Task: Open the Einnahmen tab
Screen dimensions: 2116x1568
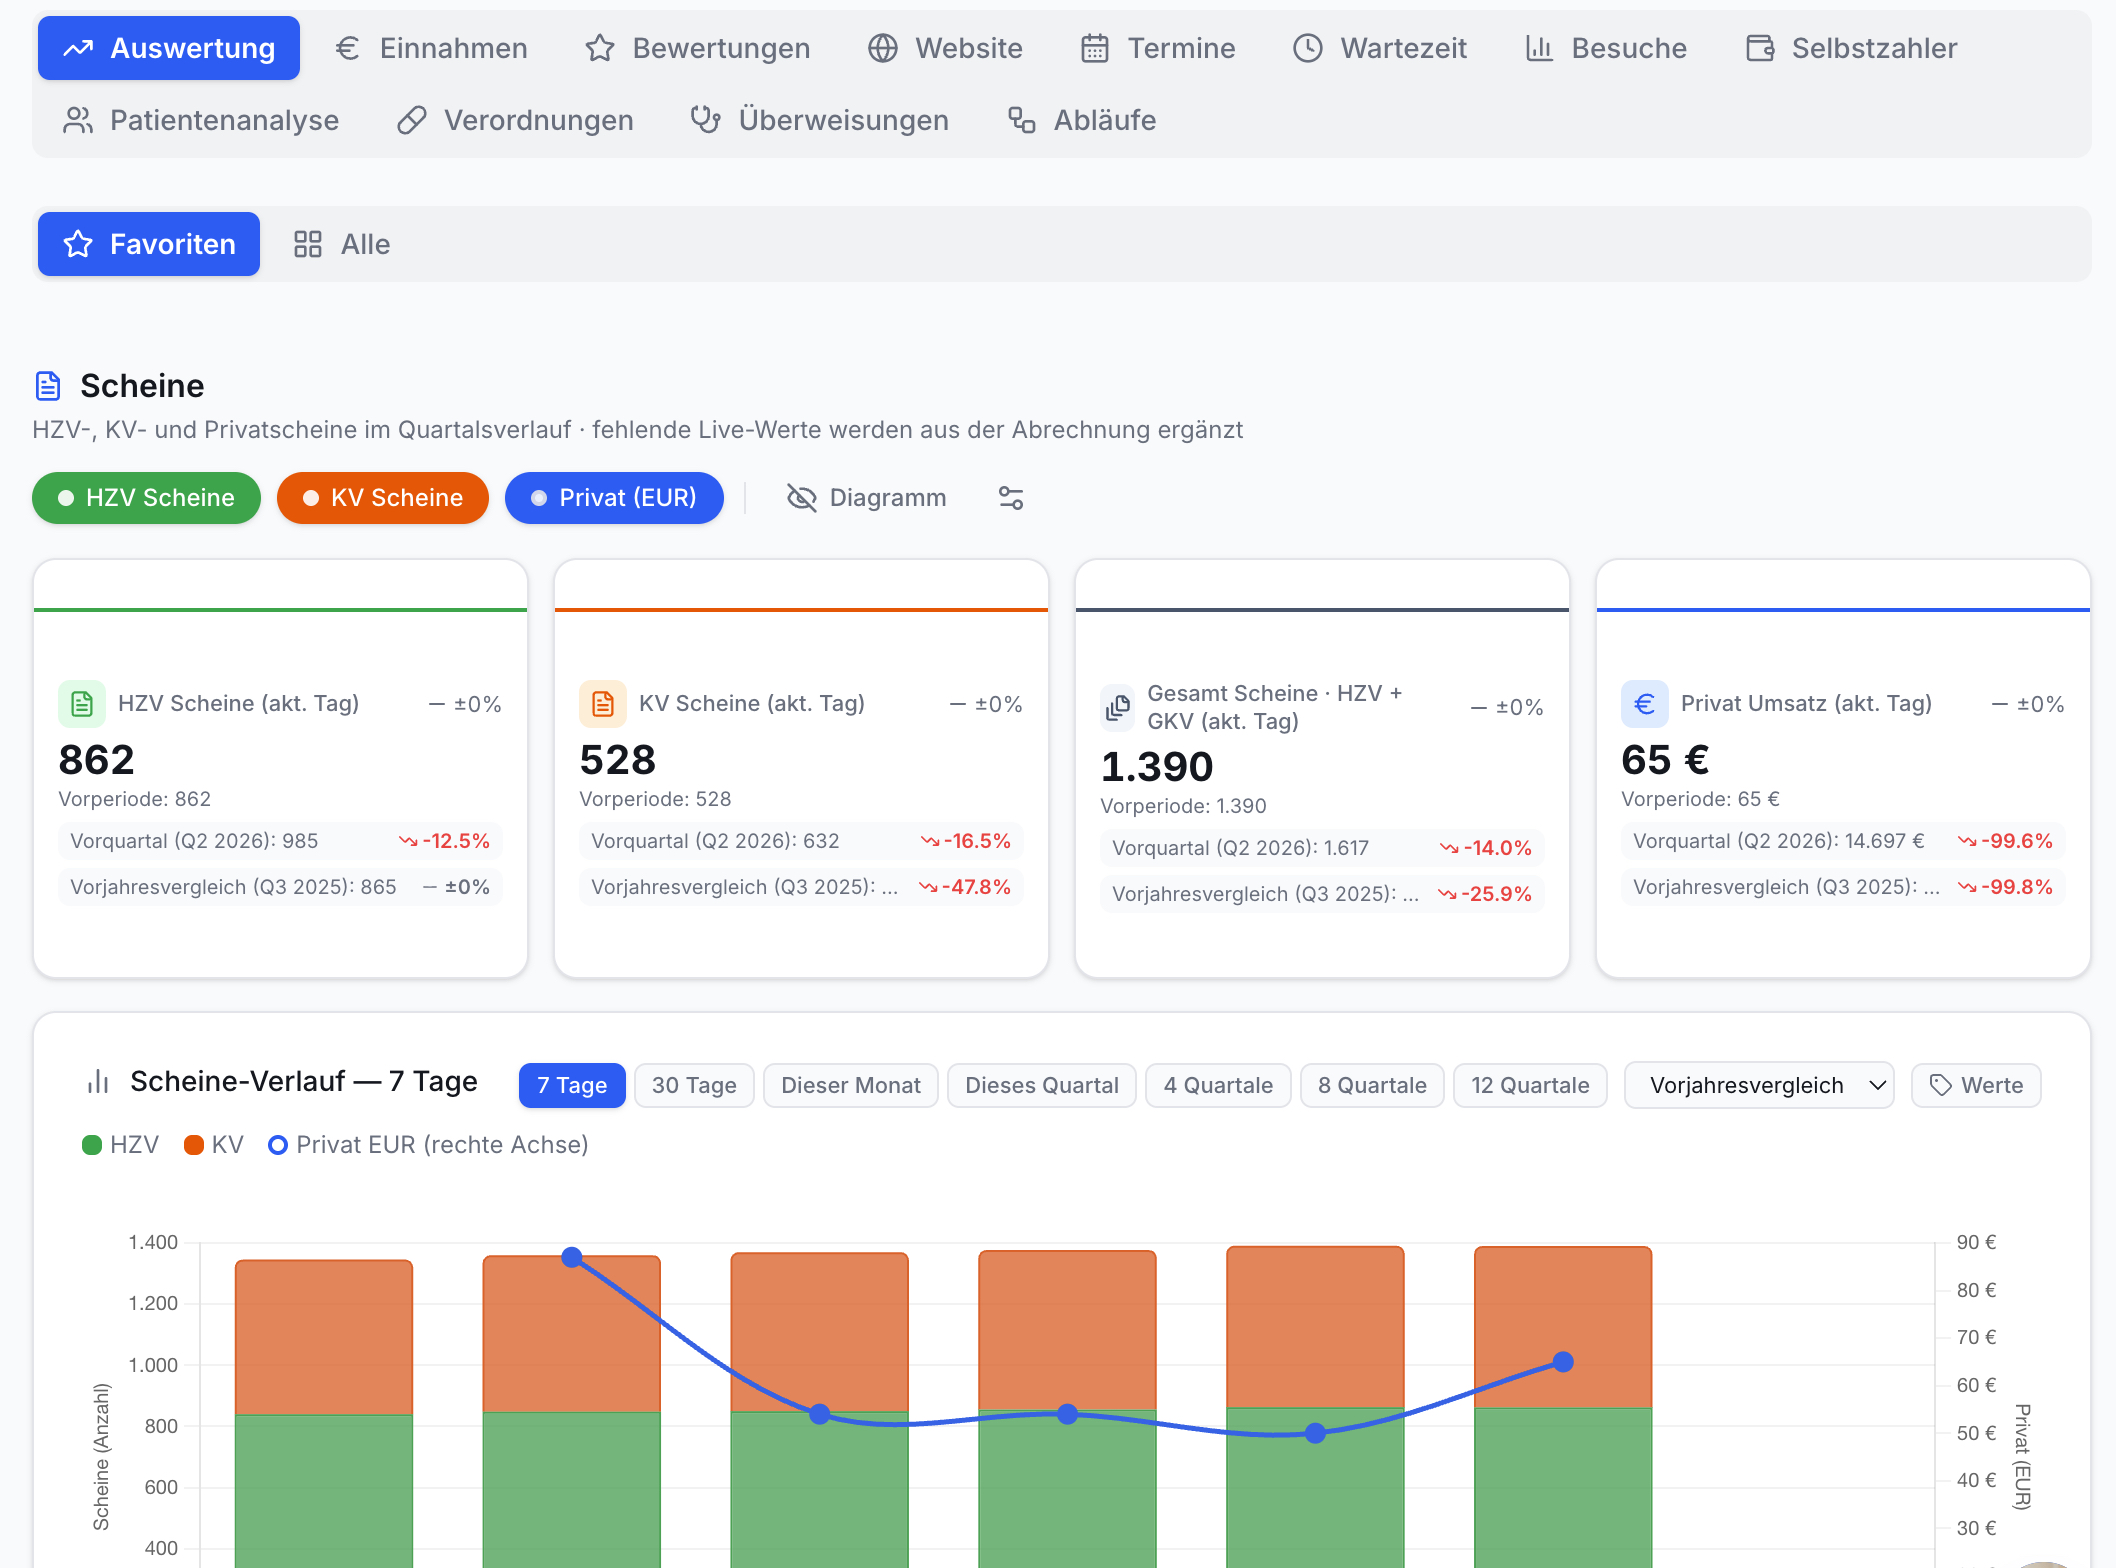Action: 430,48
